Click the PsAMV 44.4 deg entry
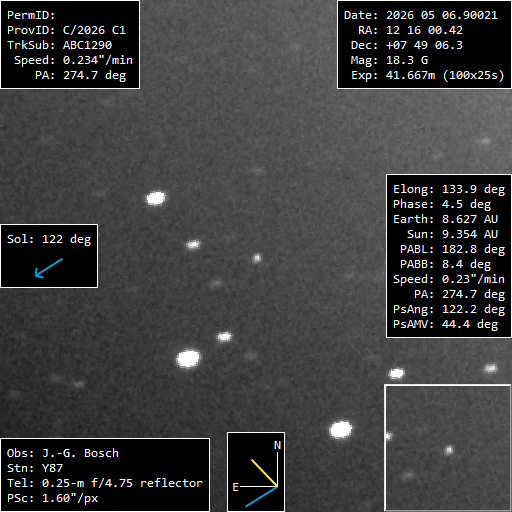This screenshot has width=512, height=512. tap(445, 324)
